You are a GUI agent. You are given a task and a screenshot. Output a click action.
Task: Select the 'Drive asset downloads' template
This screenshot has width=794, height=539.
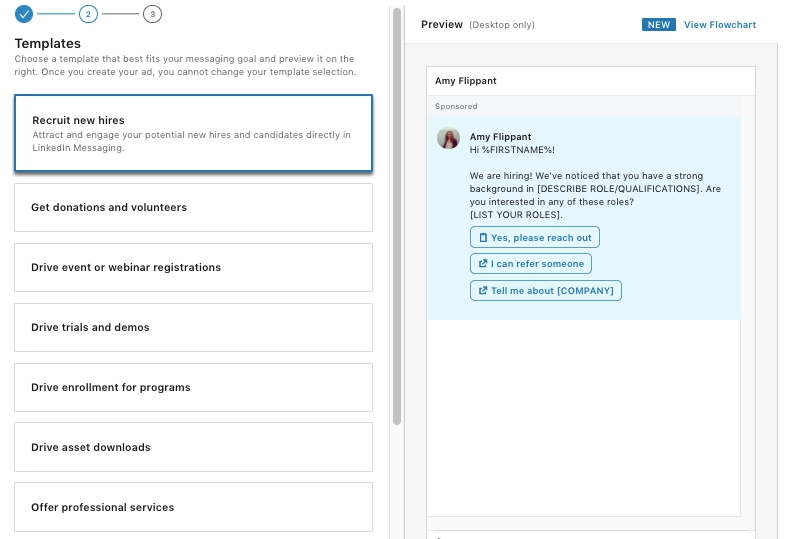193,447
